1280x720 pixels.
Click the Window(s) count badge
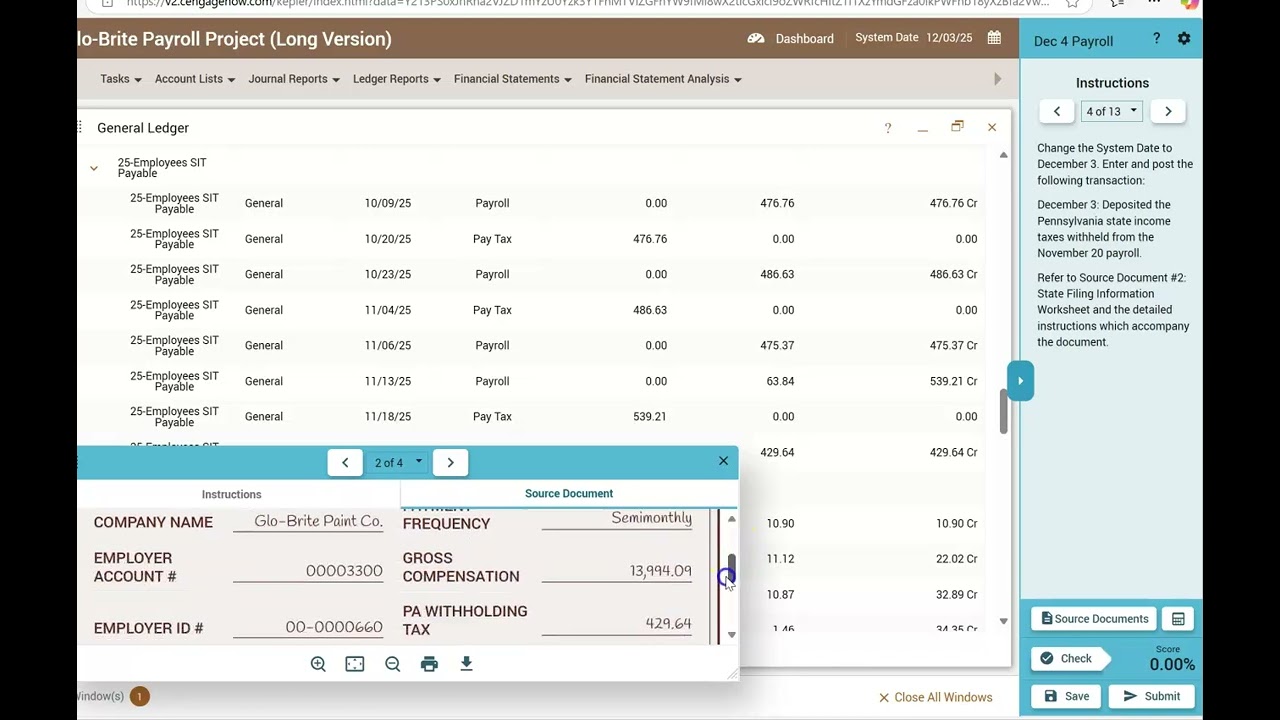point(139,696)
